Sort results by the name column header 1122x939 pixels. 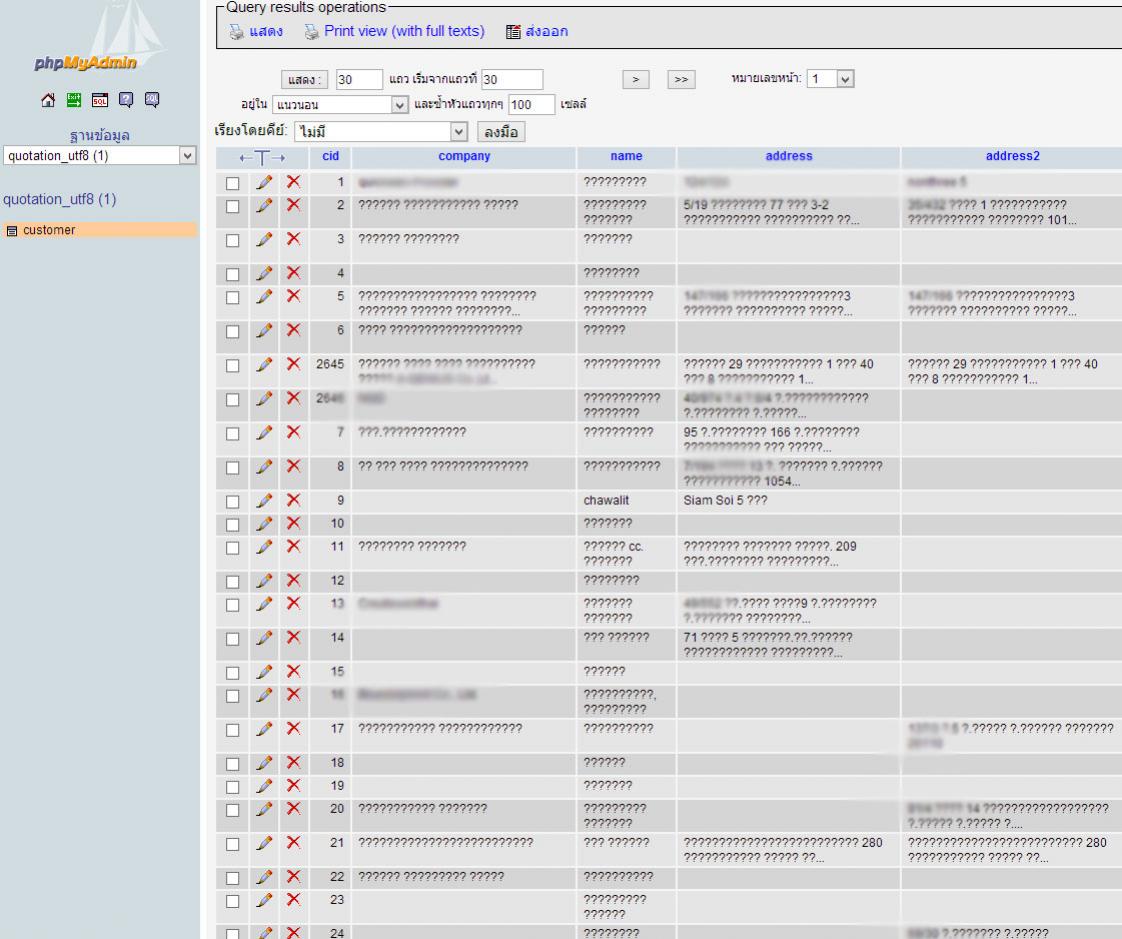[x=626, y=156]
